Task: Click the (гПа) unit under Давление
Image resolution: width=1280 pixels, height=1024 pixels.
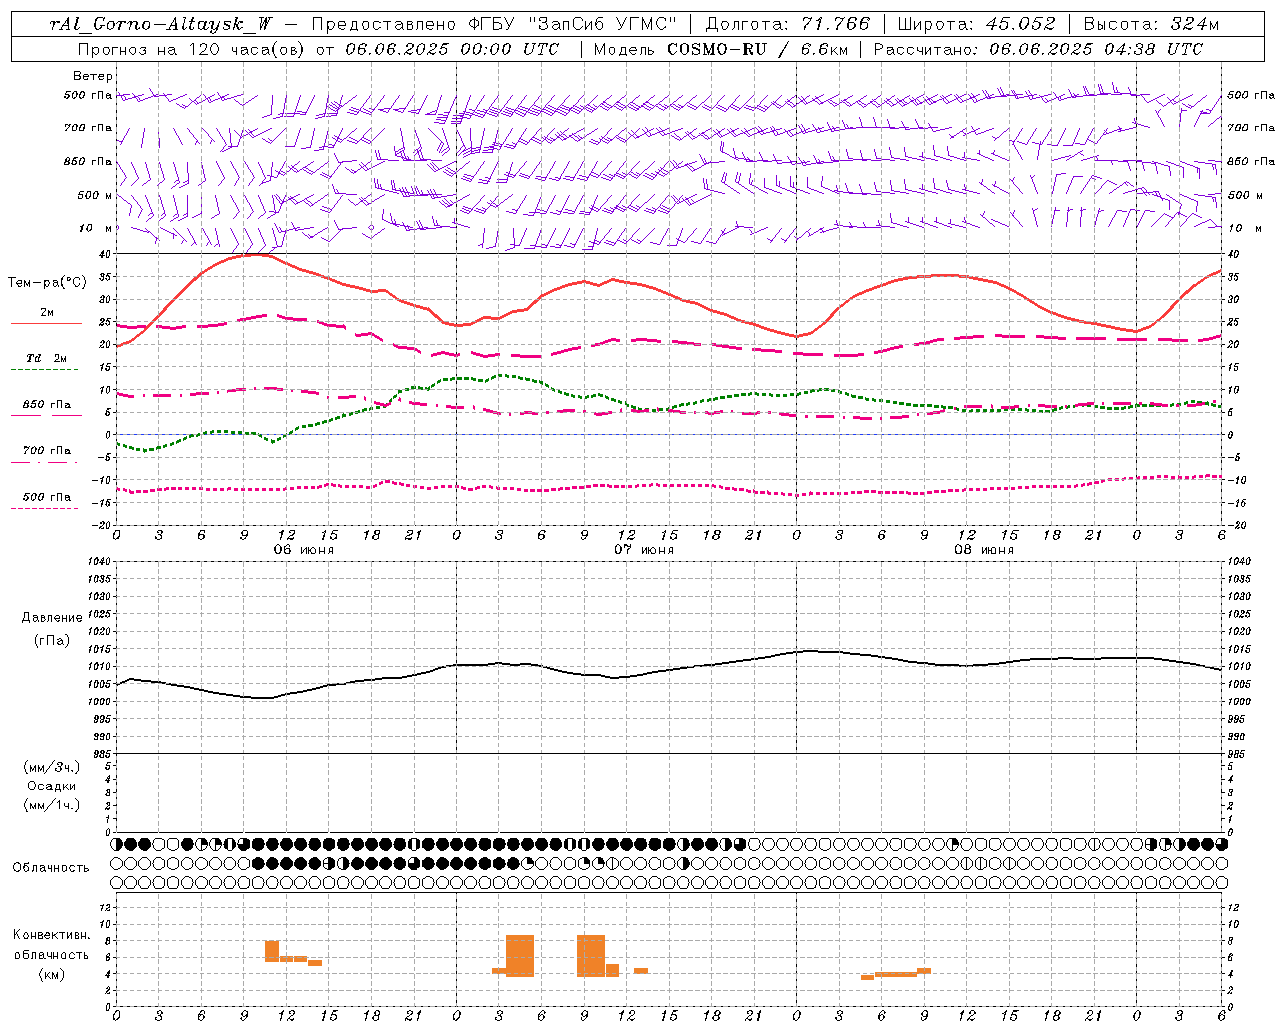Action: coord(52,641)
